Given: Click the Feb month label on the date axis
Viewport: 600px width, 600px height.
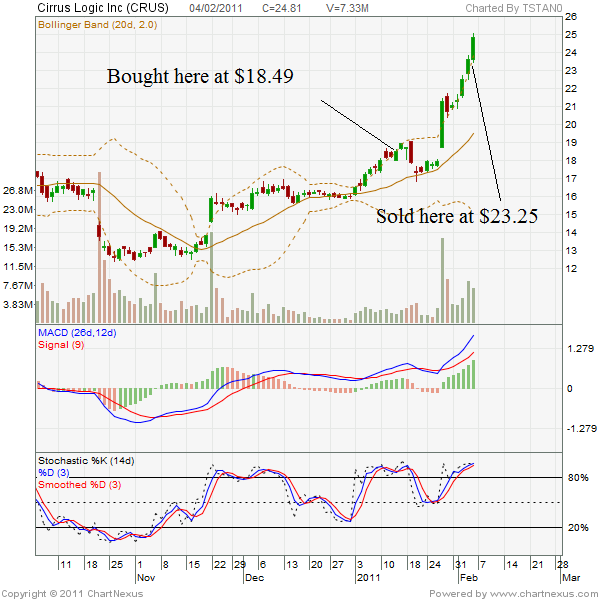Looking at the screenshot, I should click(x=469, y=577).
